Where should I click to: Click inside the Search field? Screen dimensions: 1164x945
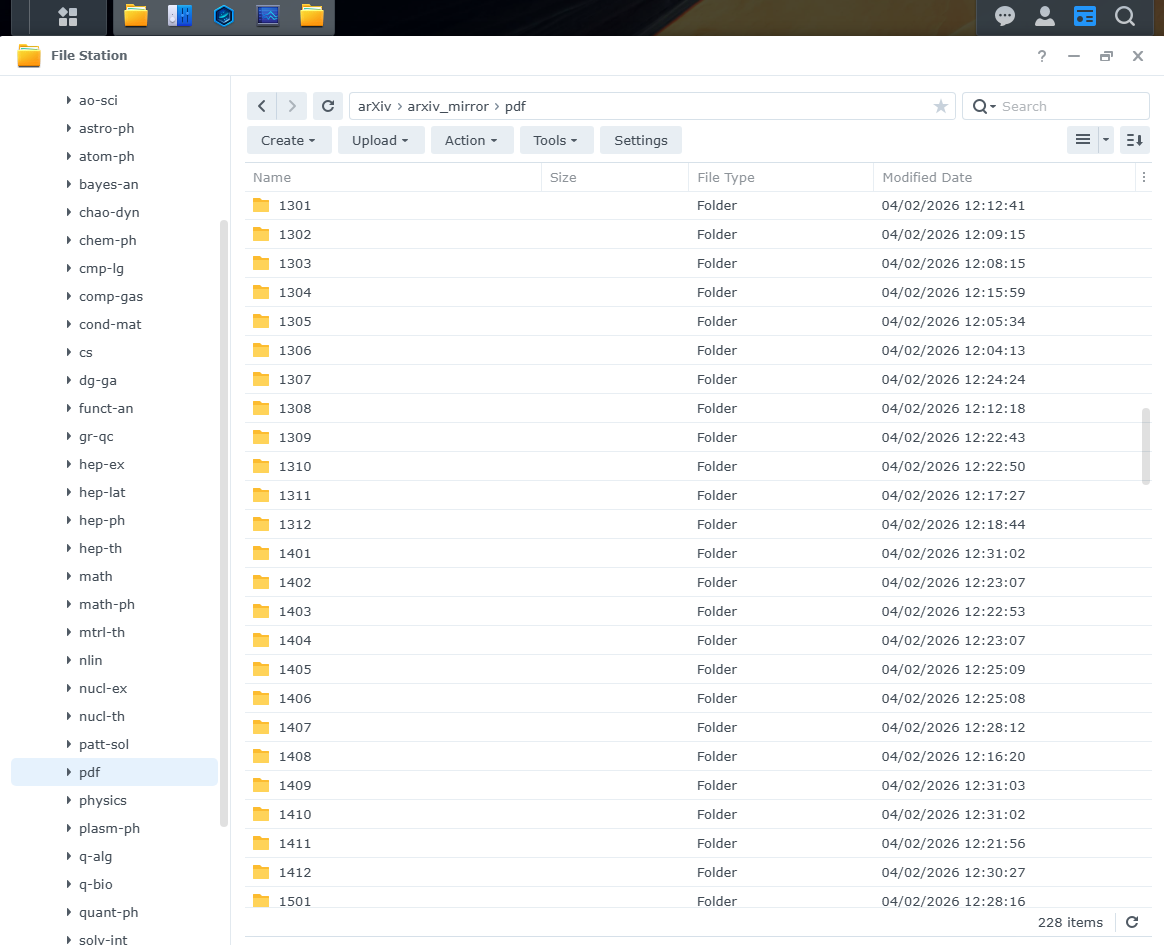point(1060,106)
